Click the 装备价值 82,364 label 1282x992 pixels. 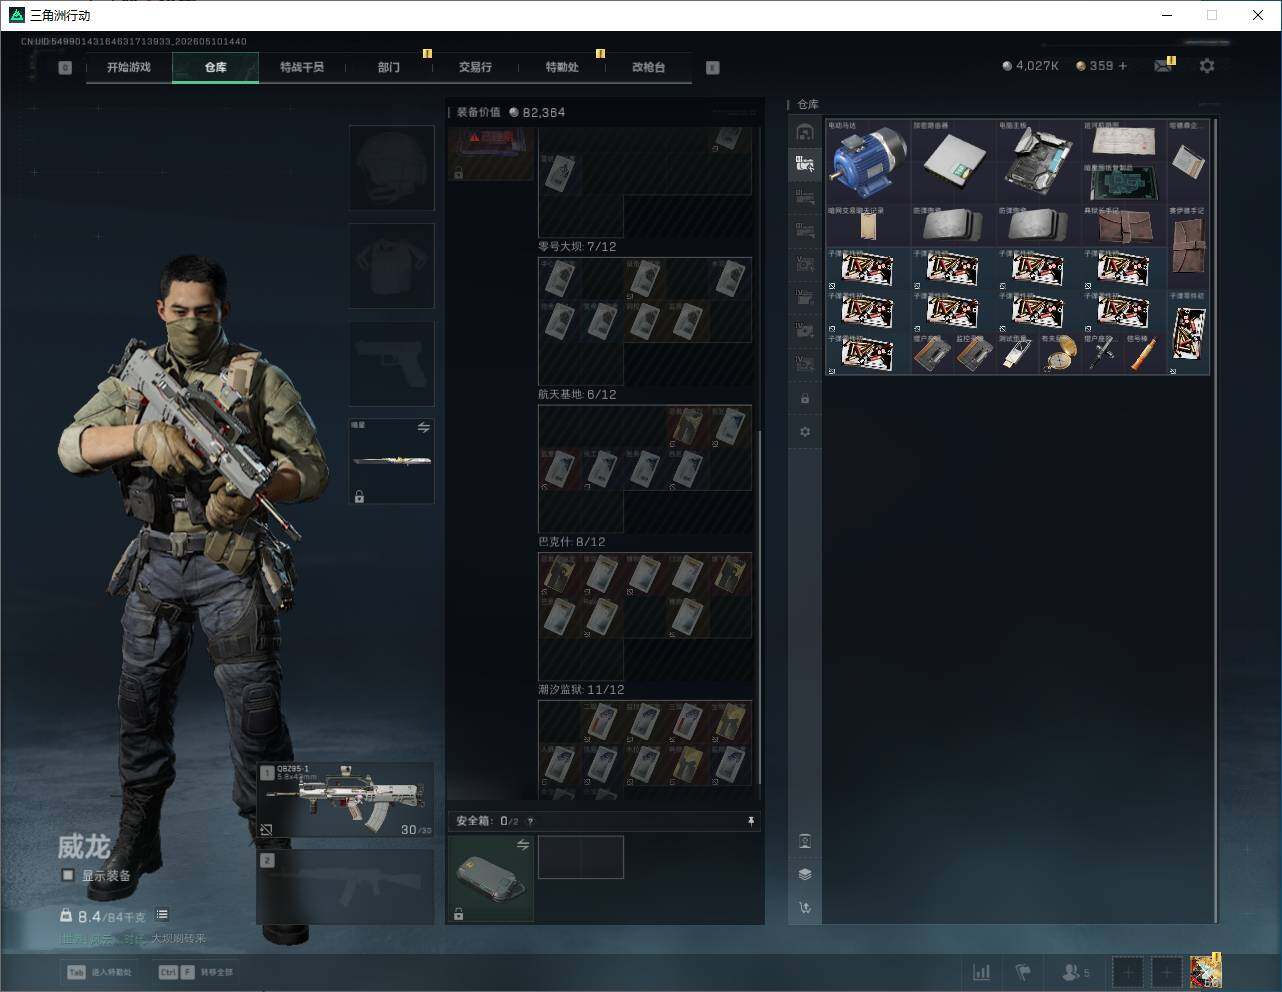pyautogui.click(x=511, y=112)
